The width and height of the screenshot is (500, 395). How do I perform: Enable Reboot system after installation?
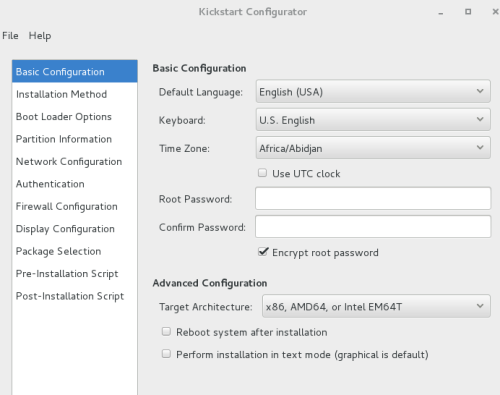click(166, 332)
